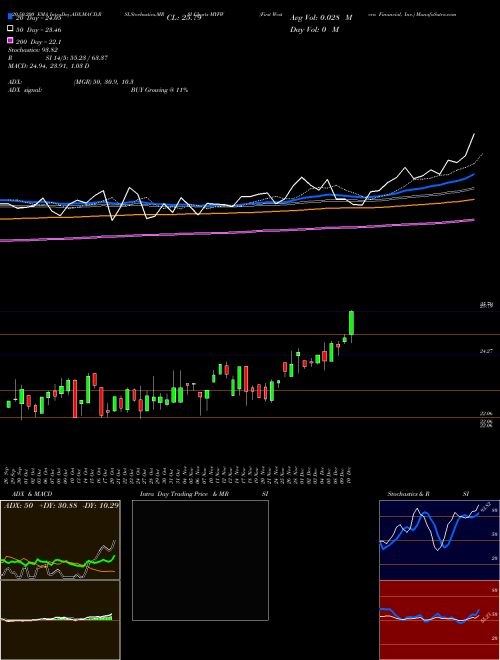Click the 'CL: 25.79' closing price

pyautogui.click(x=184, y=18)
